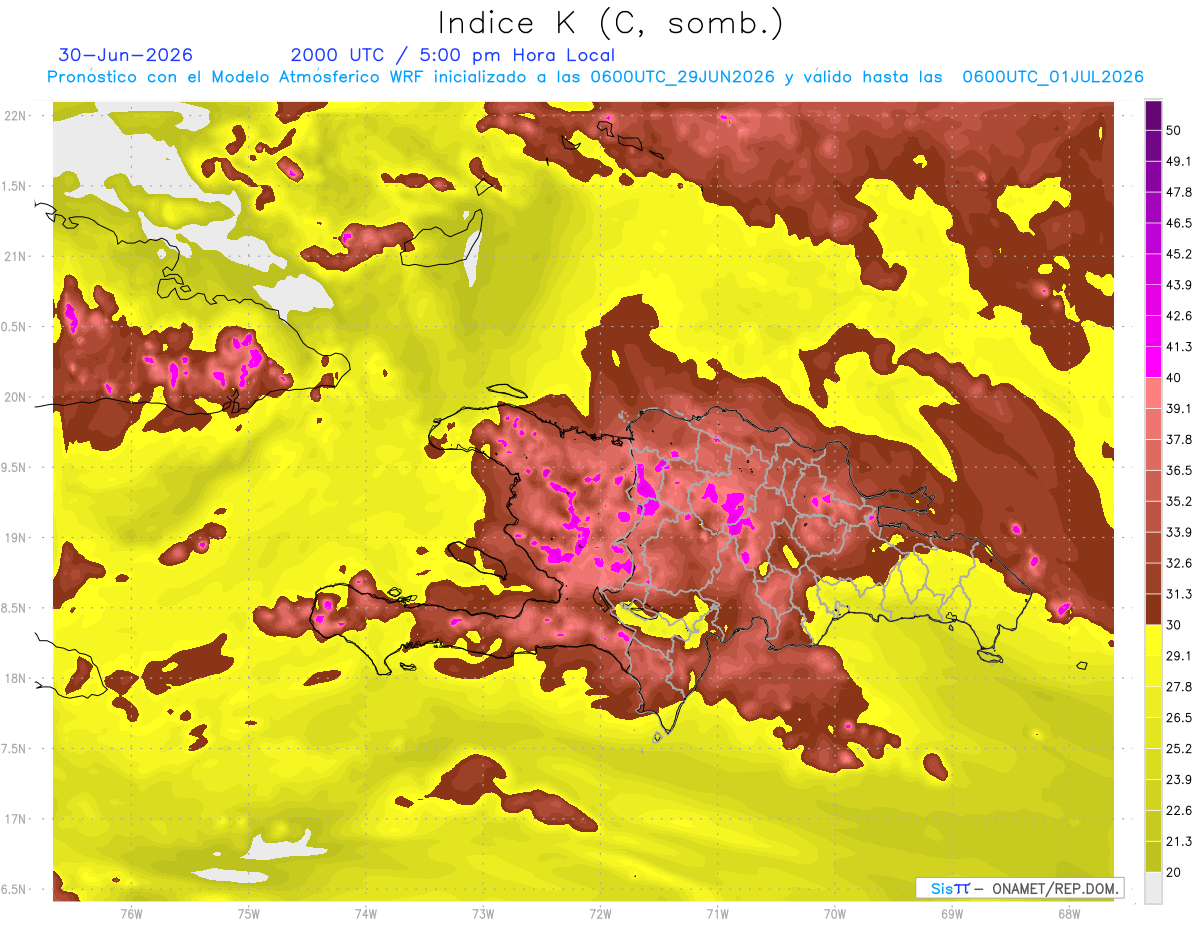1200x927 pixels.
Task: Click the color bar label "41.3"
Action: click(x=1179, y=347)
